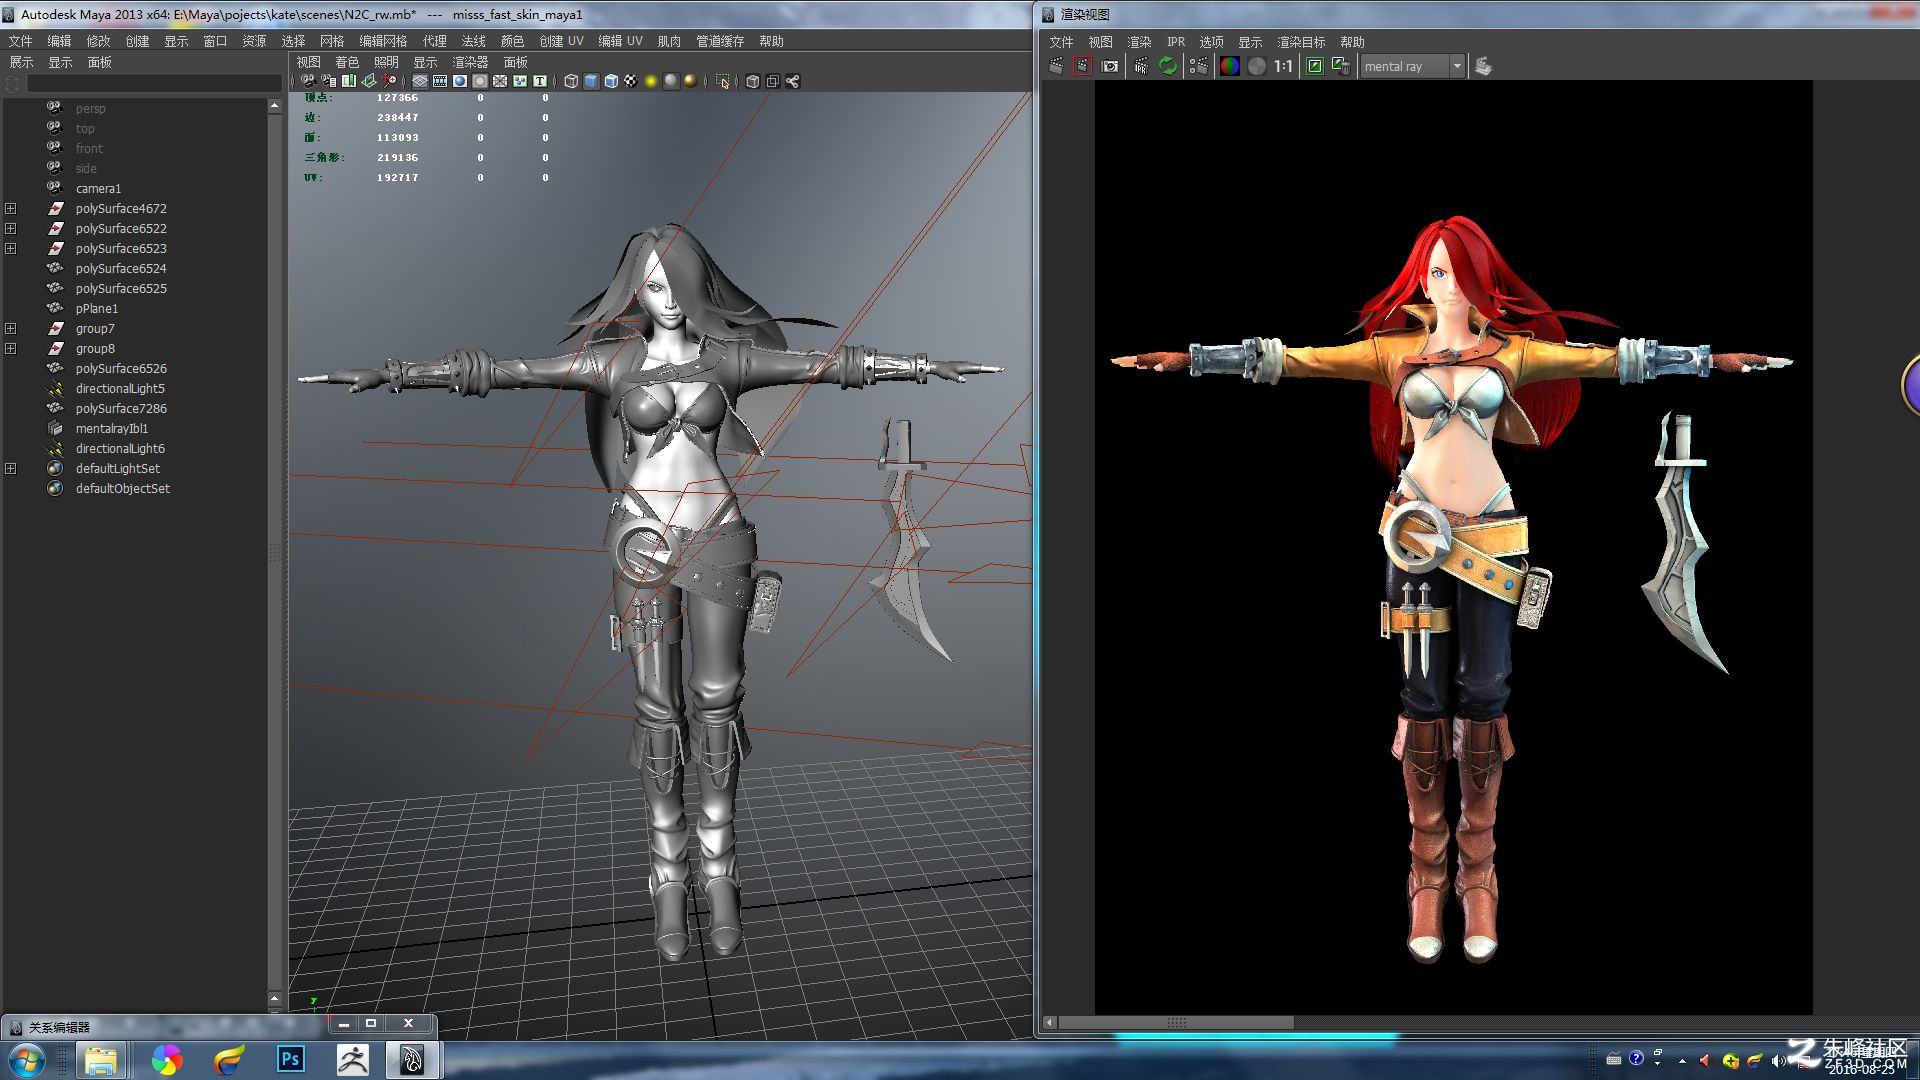Toggle the film gate display
This screenshot has width=1920, height=1080.
(440, 81)
